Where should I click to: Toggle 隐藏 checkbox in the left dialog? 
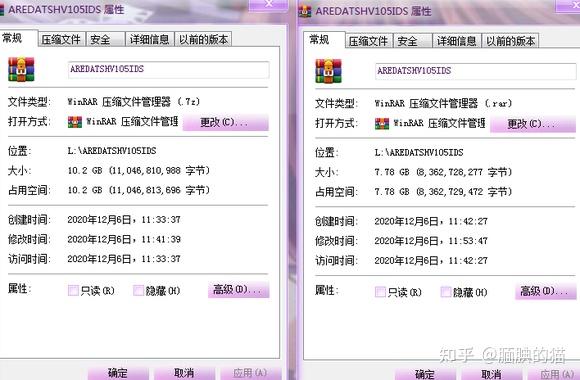[138, 290]
